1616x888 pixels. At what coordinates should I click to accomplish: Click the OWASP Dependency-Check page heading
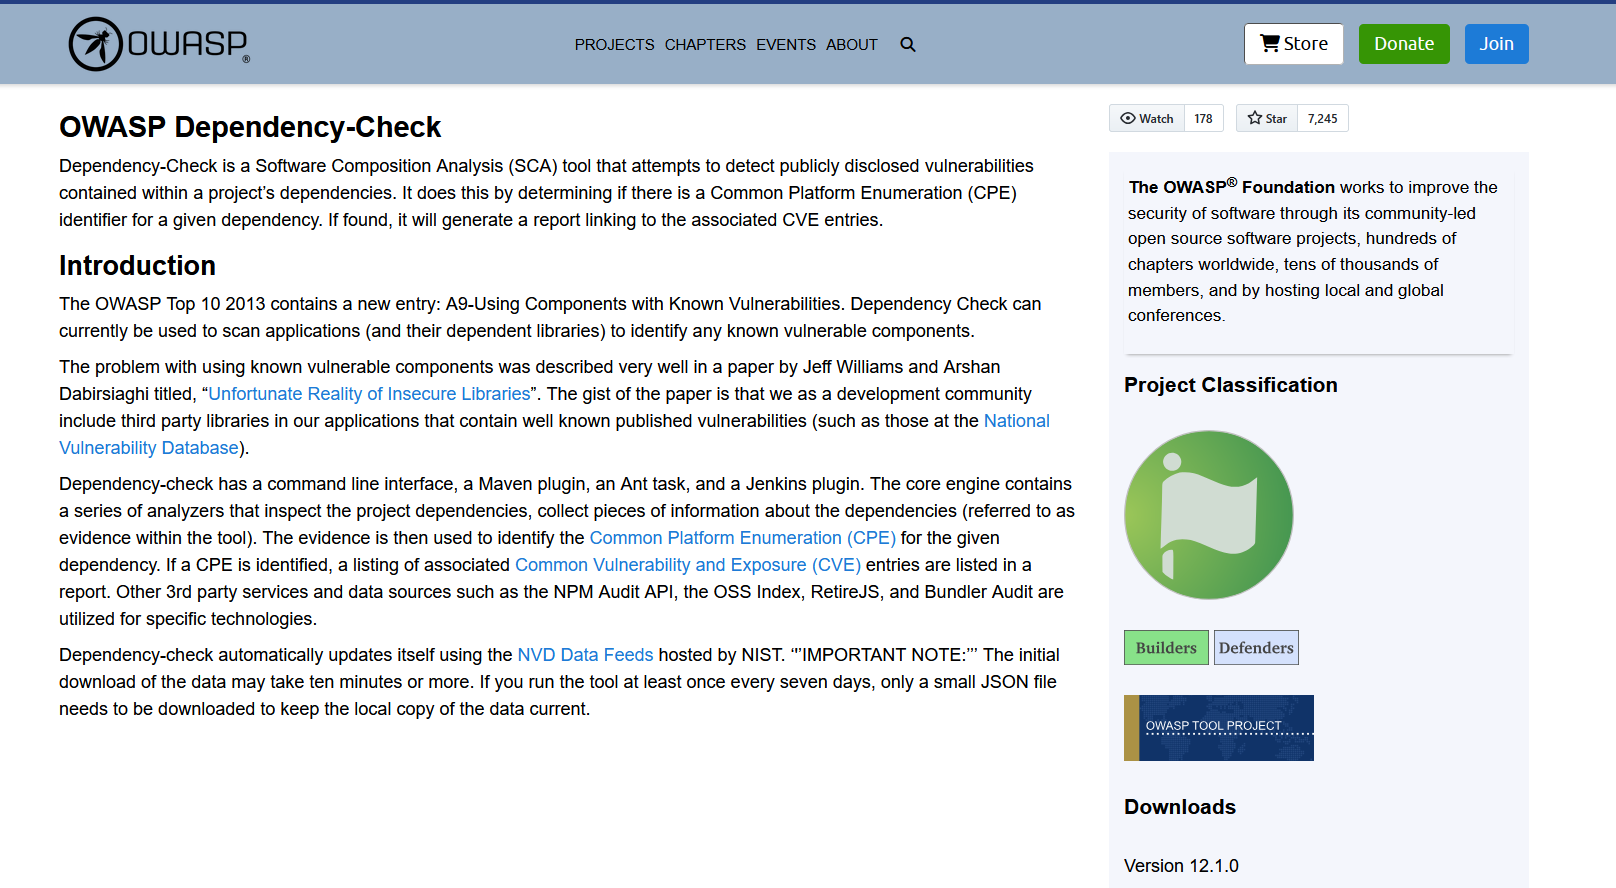point(250,127)
